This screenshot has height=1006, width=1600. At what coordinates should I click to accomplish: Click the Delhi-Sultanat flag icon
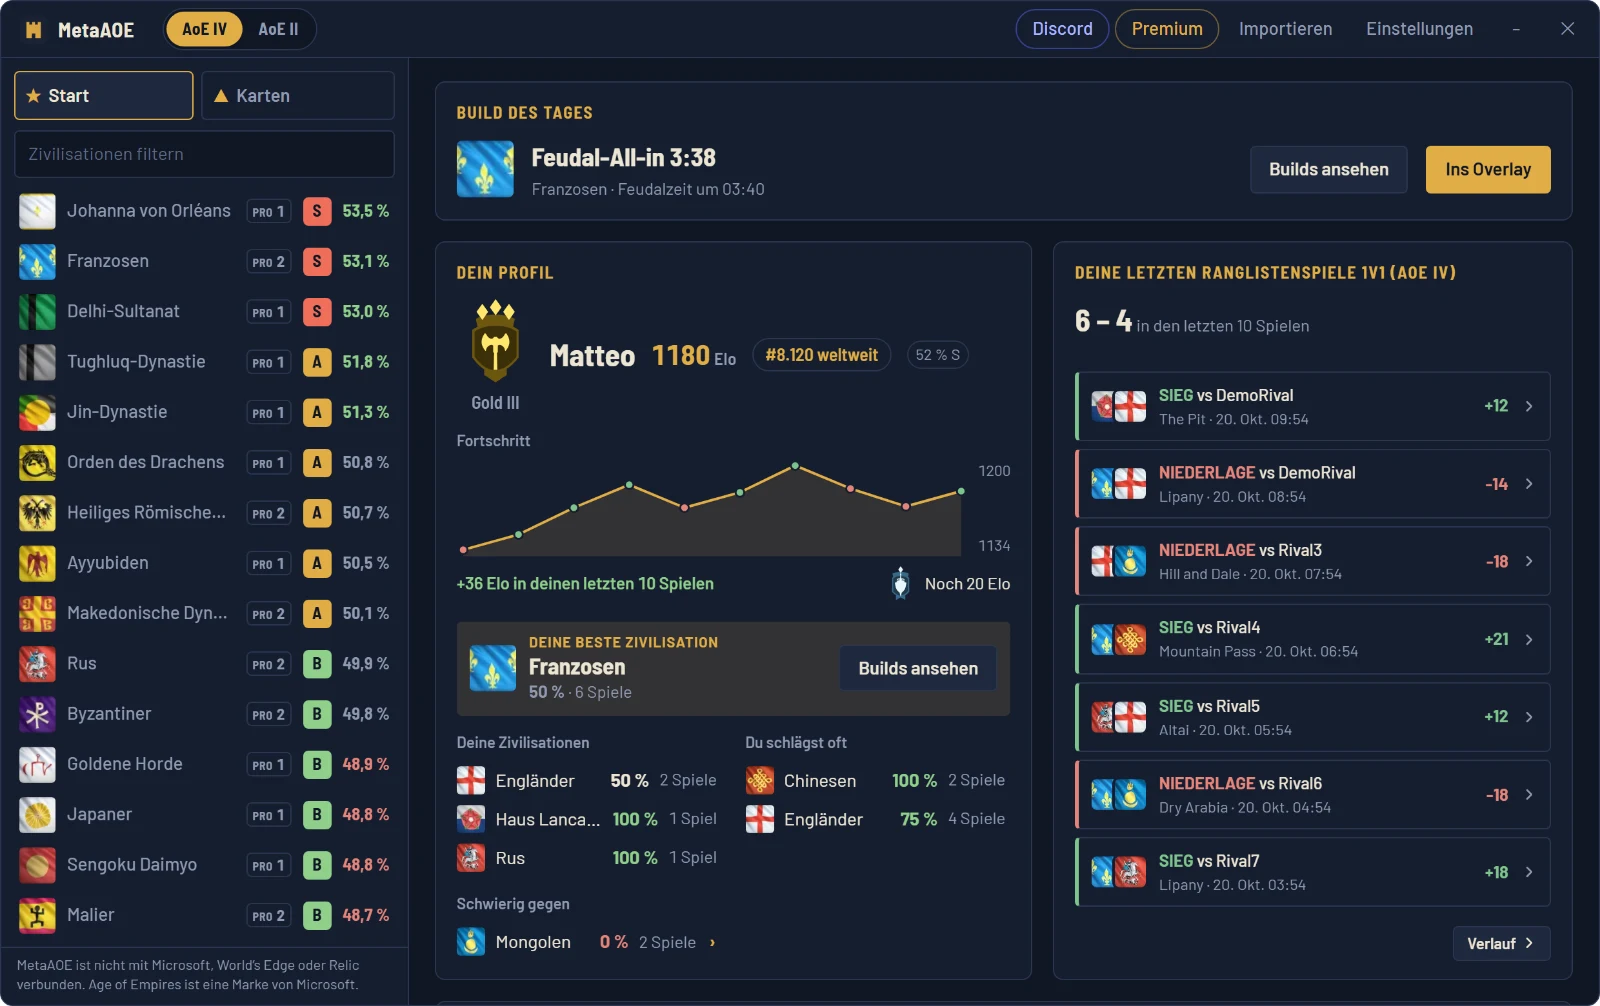pos(37,312)
